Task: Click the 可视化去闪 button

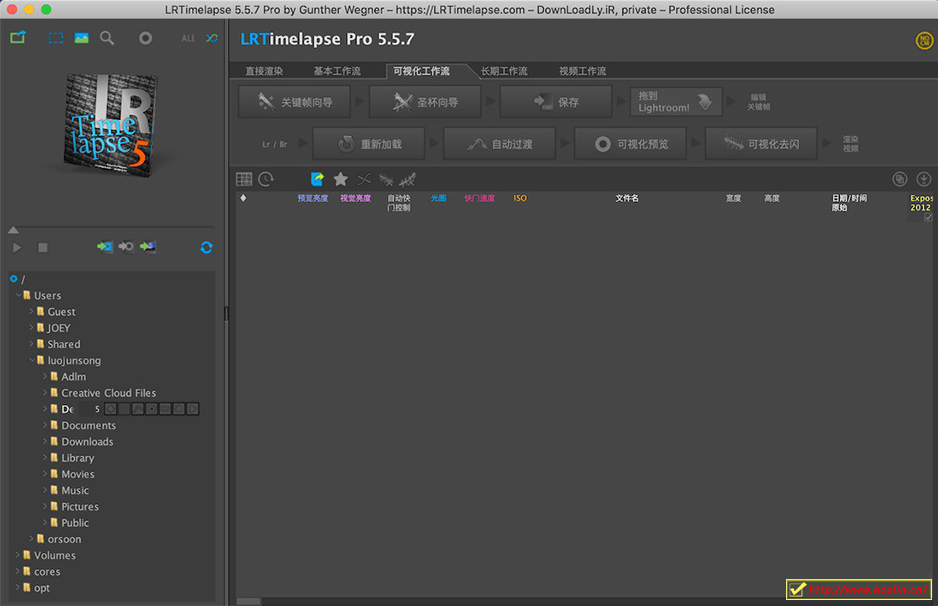Action: tap(761, 144)
